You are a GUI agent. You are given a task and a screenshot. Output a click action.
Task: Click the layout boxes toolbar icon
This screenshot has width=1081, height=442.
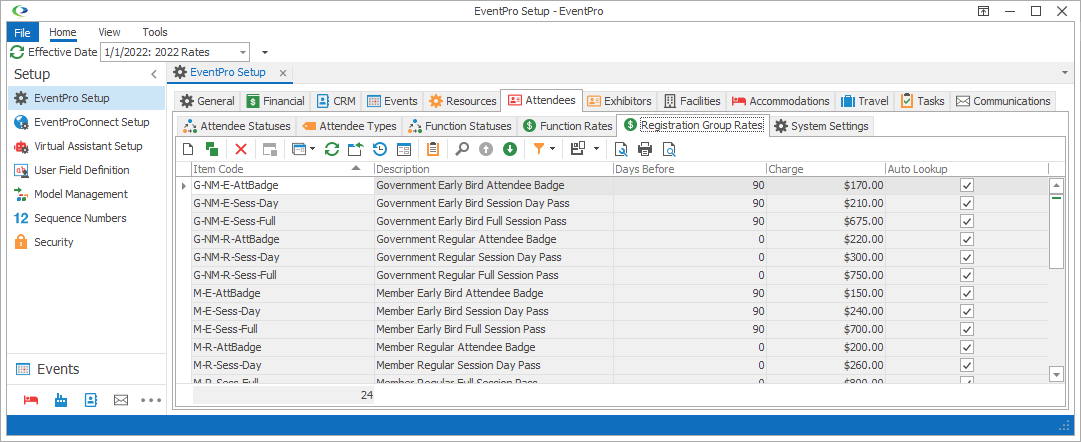578,148
